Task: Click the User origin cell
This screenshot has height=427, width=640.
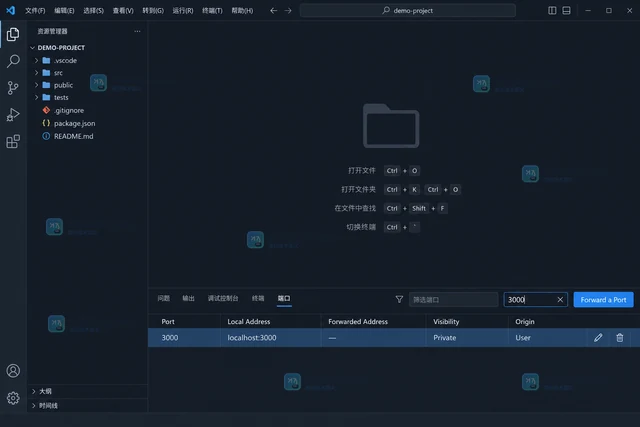Action: point(523,338)
